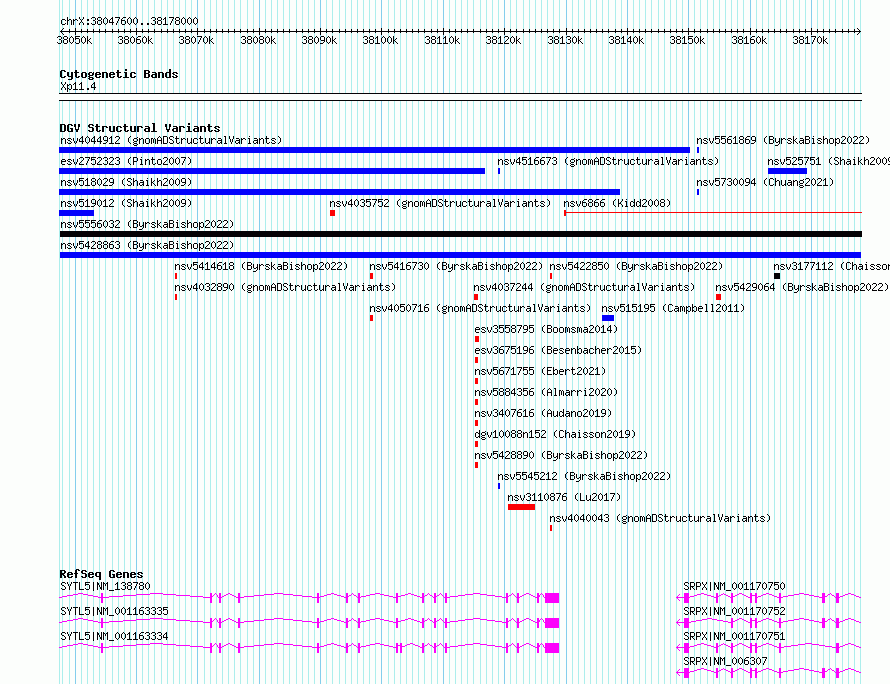Click SYTL5|NM_001163335 transcript label
Screen dimensions: 890x684
(x=114, y=611)
